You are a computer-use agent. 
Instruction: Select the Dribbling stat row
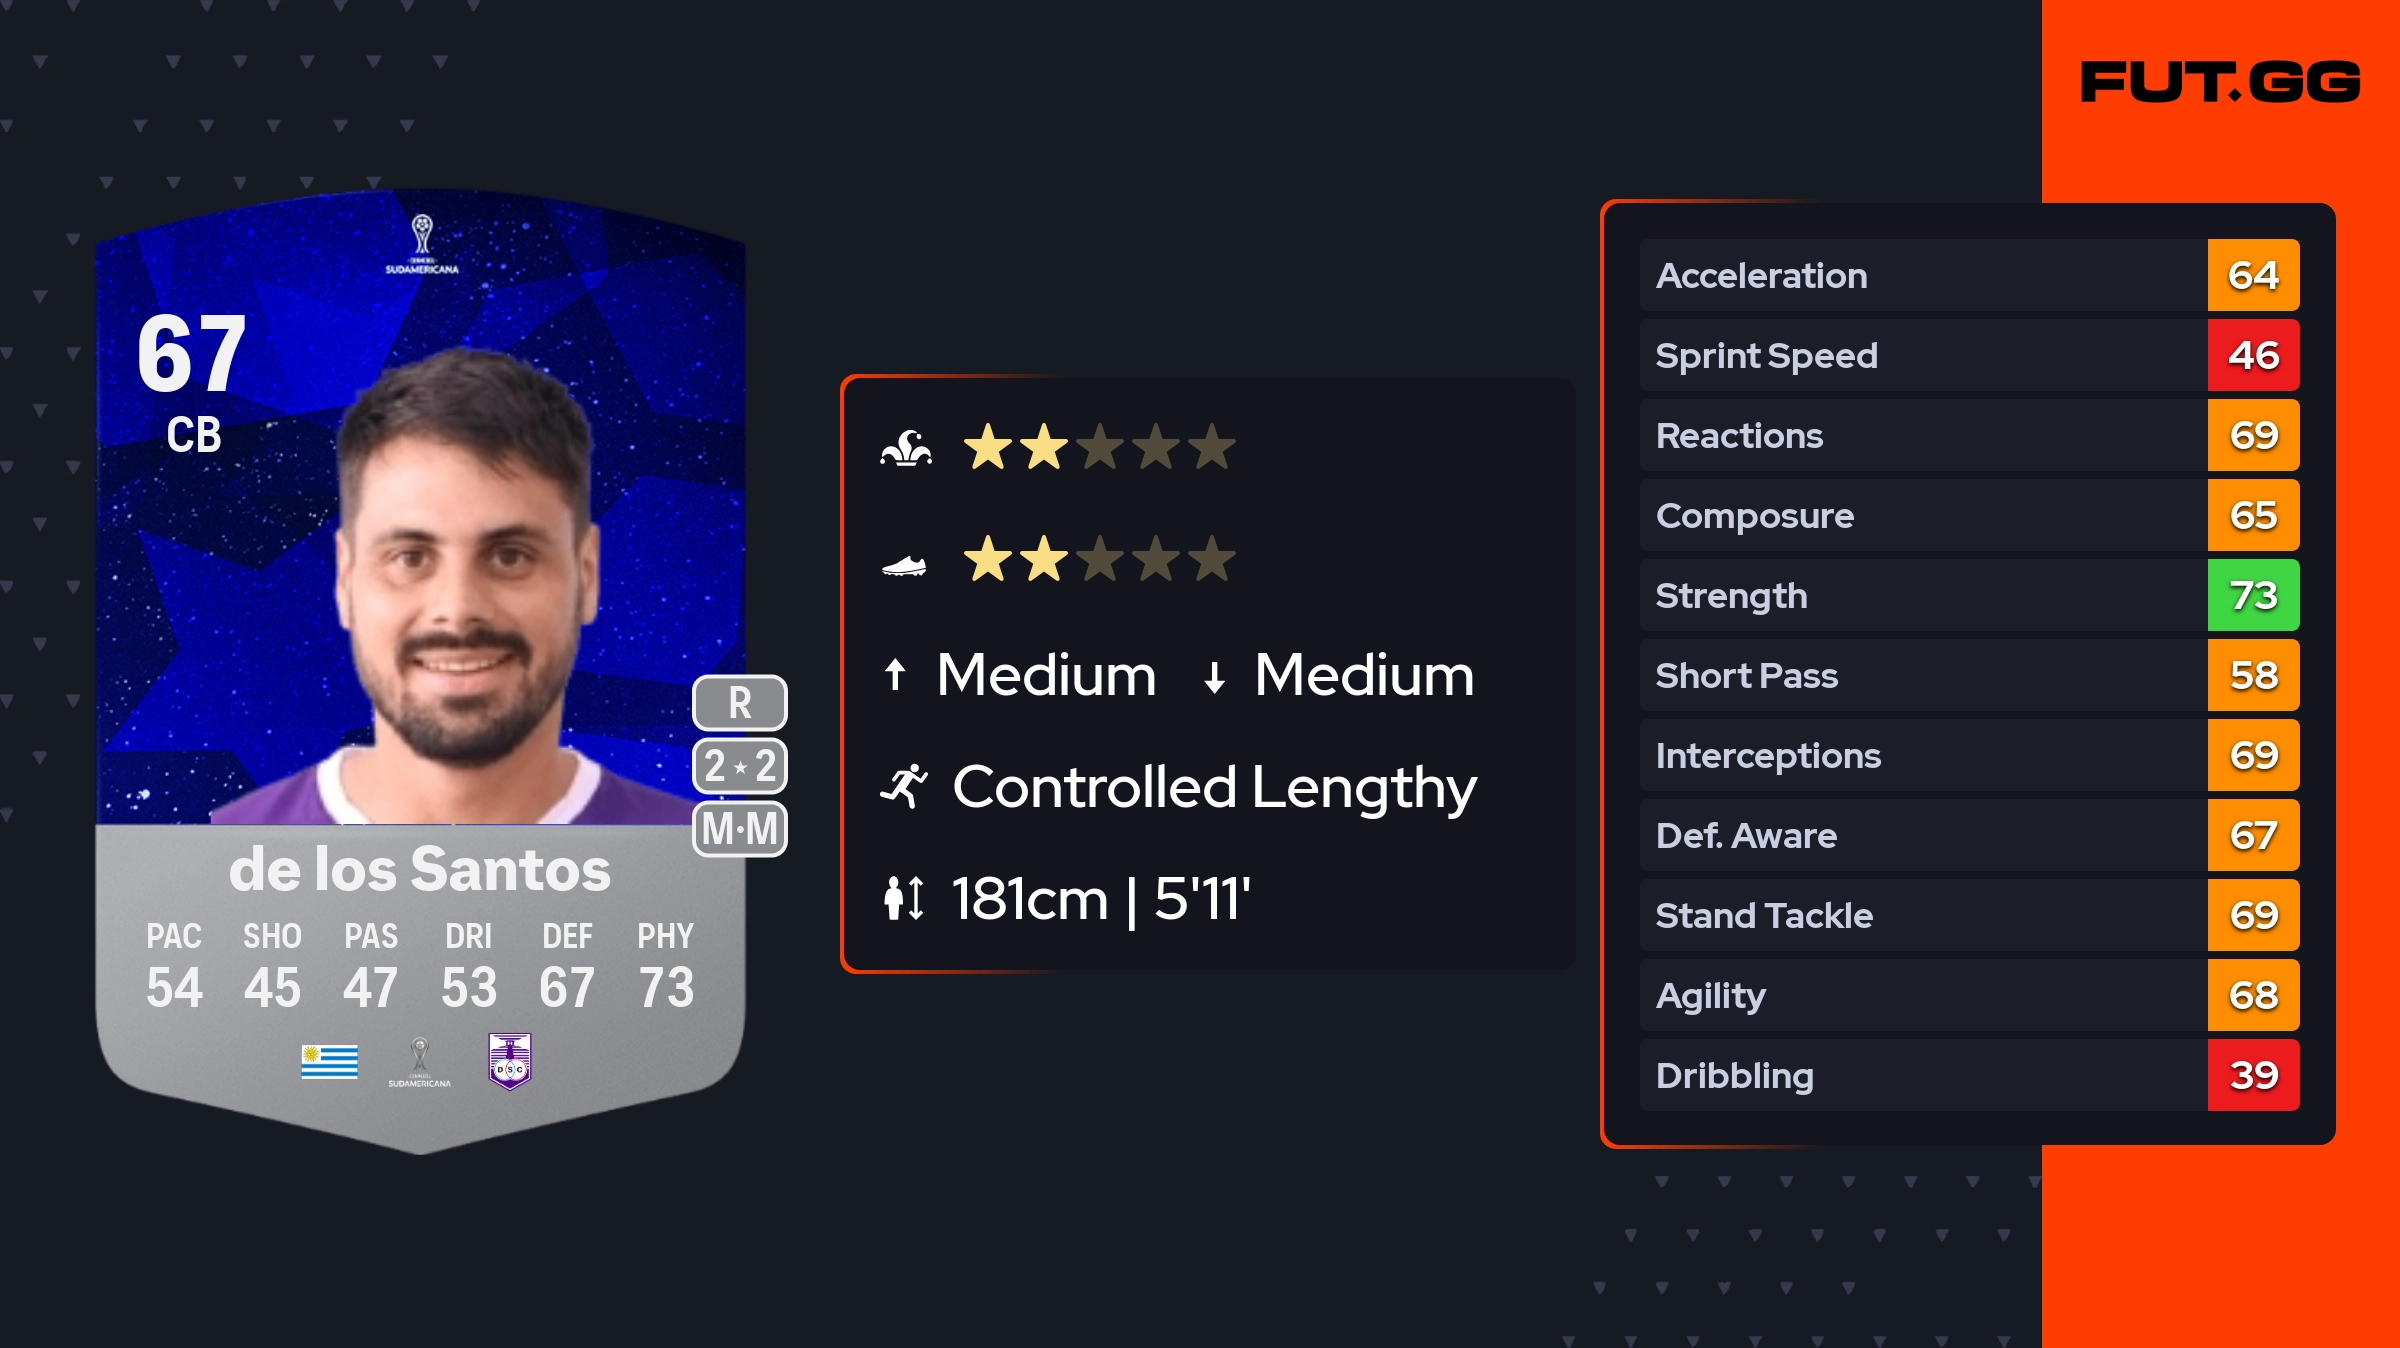[x=1922, y=1076]
